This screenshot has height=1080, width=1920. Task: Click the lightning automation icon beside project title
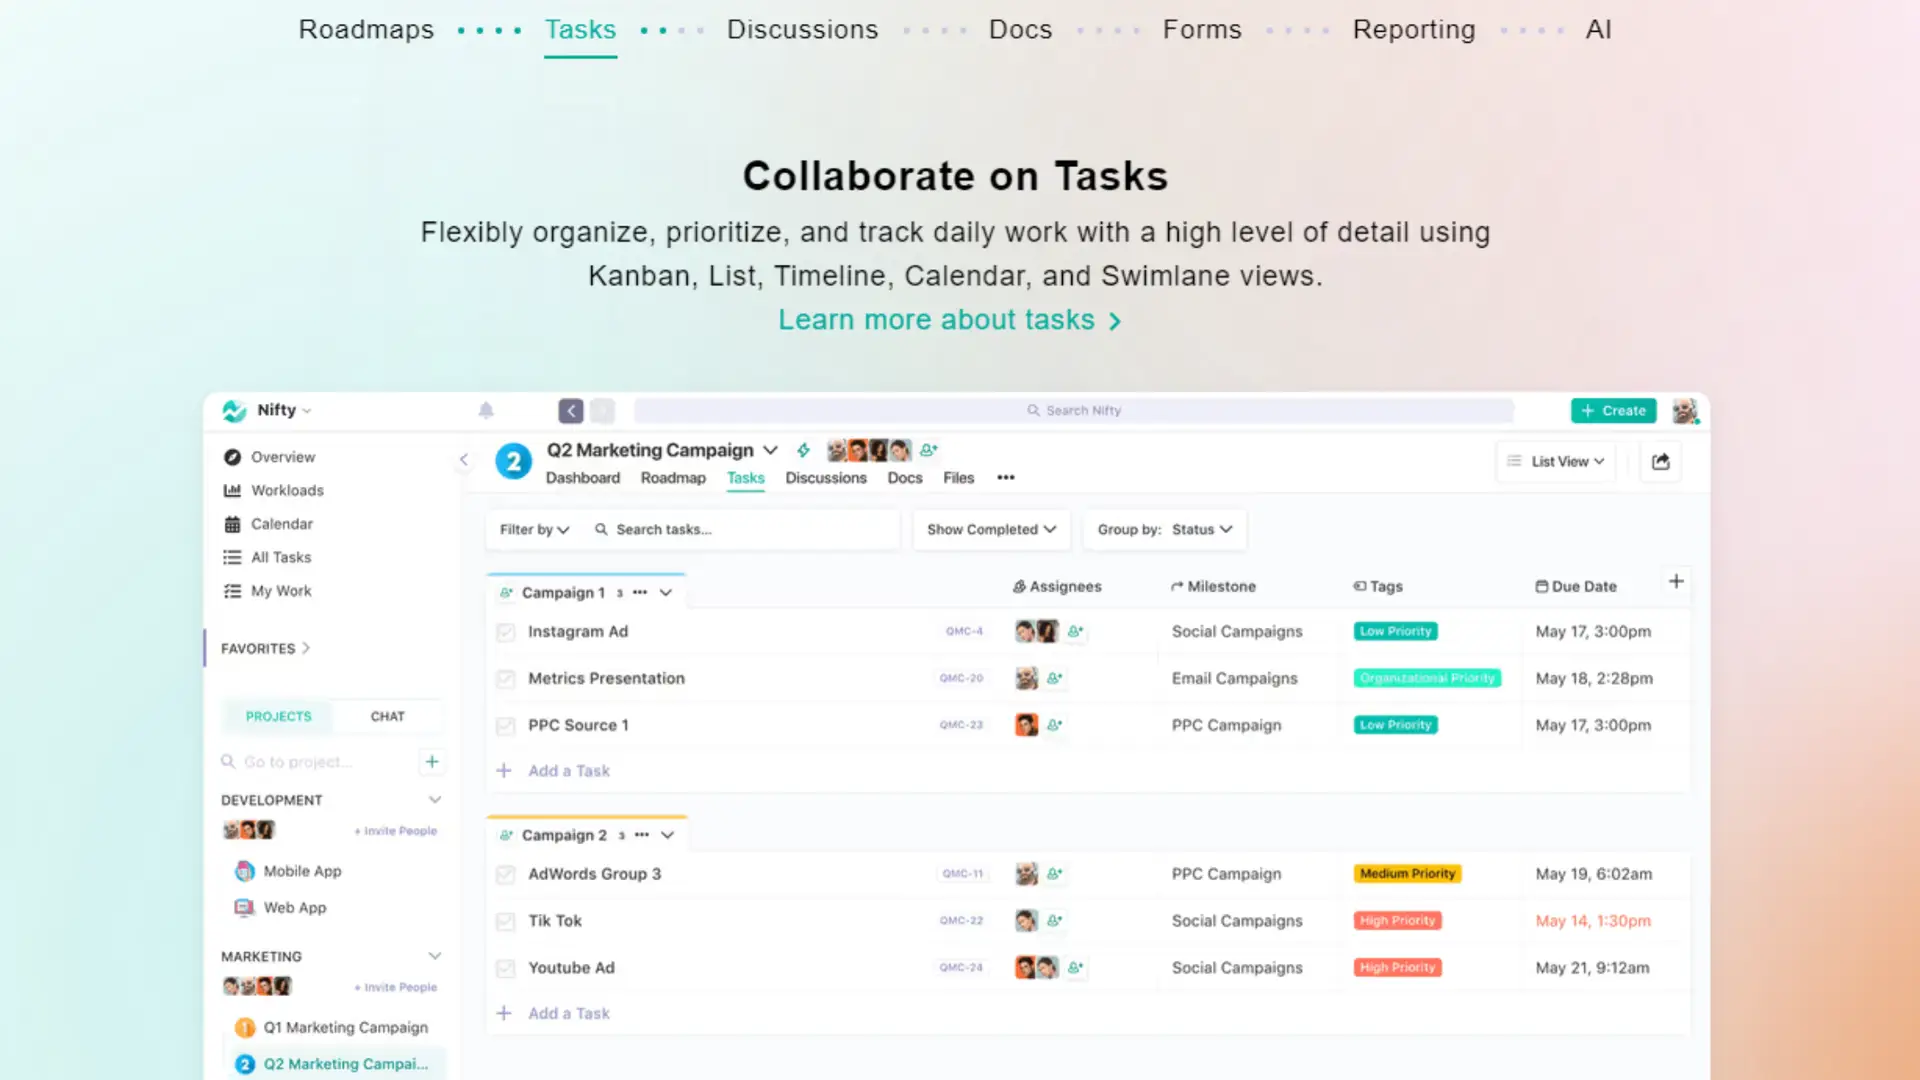tap(803, 450)
